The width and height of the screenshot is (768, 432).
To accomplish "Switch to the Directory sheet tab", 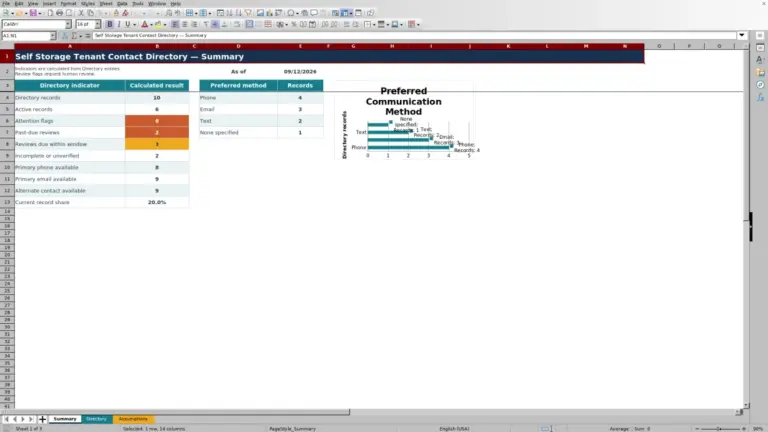I will [x=96, y=419].
